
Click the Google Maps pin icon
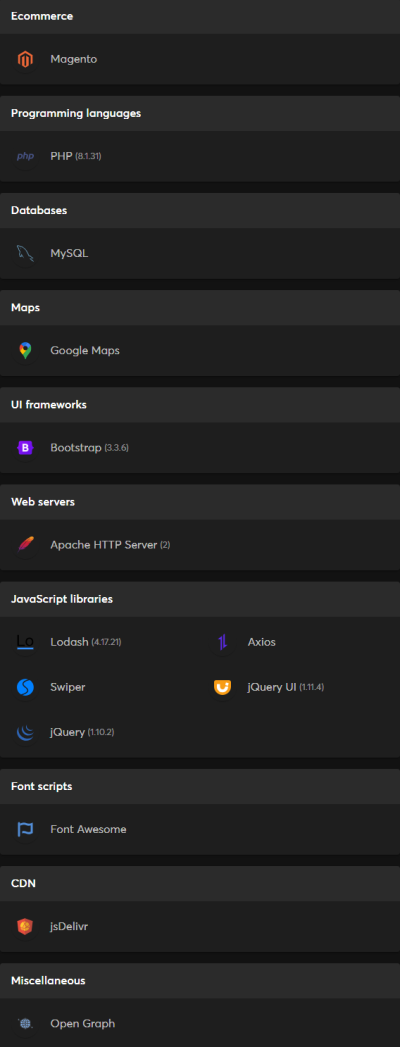(25, 351)
